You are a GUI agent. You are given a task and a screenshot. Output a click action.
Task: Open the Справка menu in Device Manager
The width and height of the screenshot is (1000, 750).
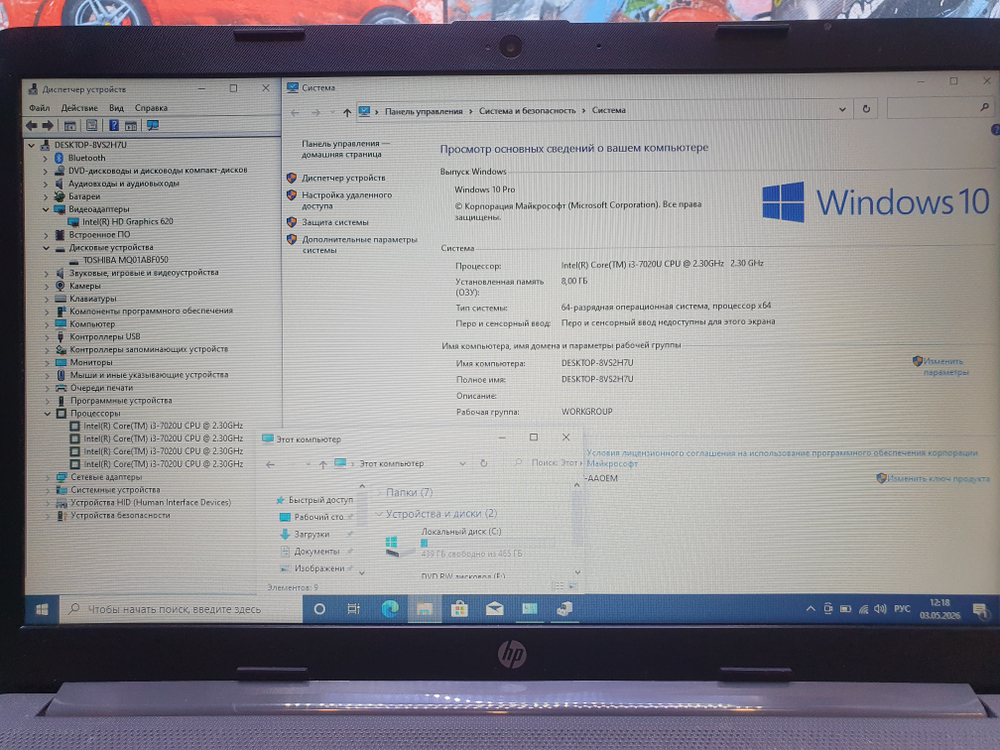151,108
